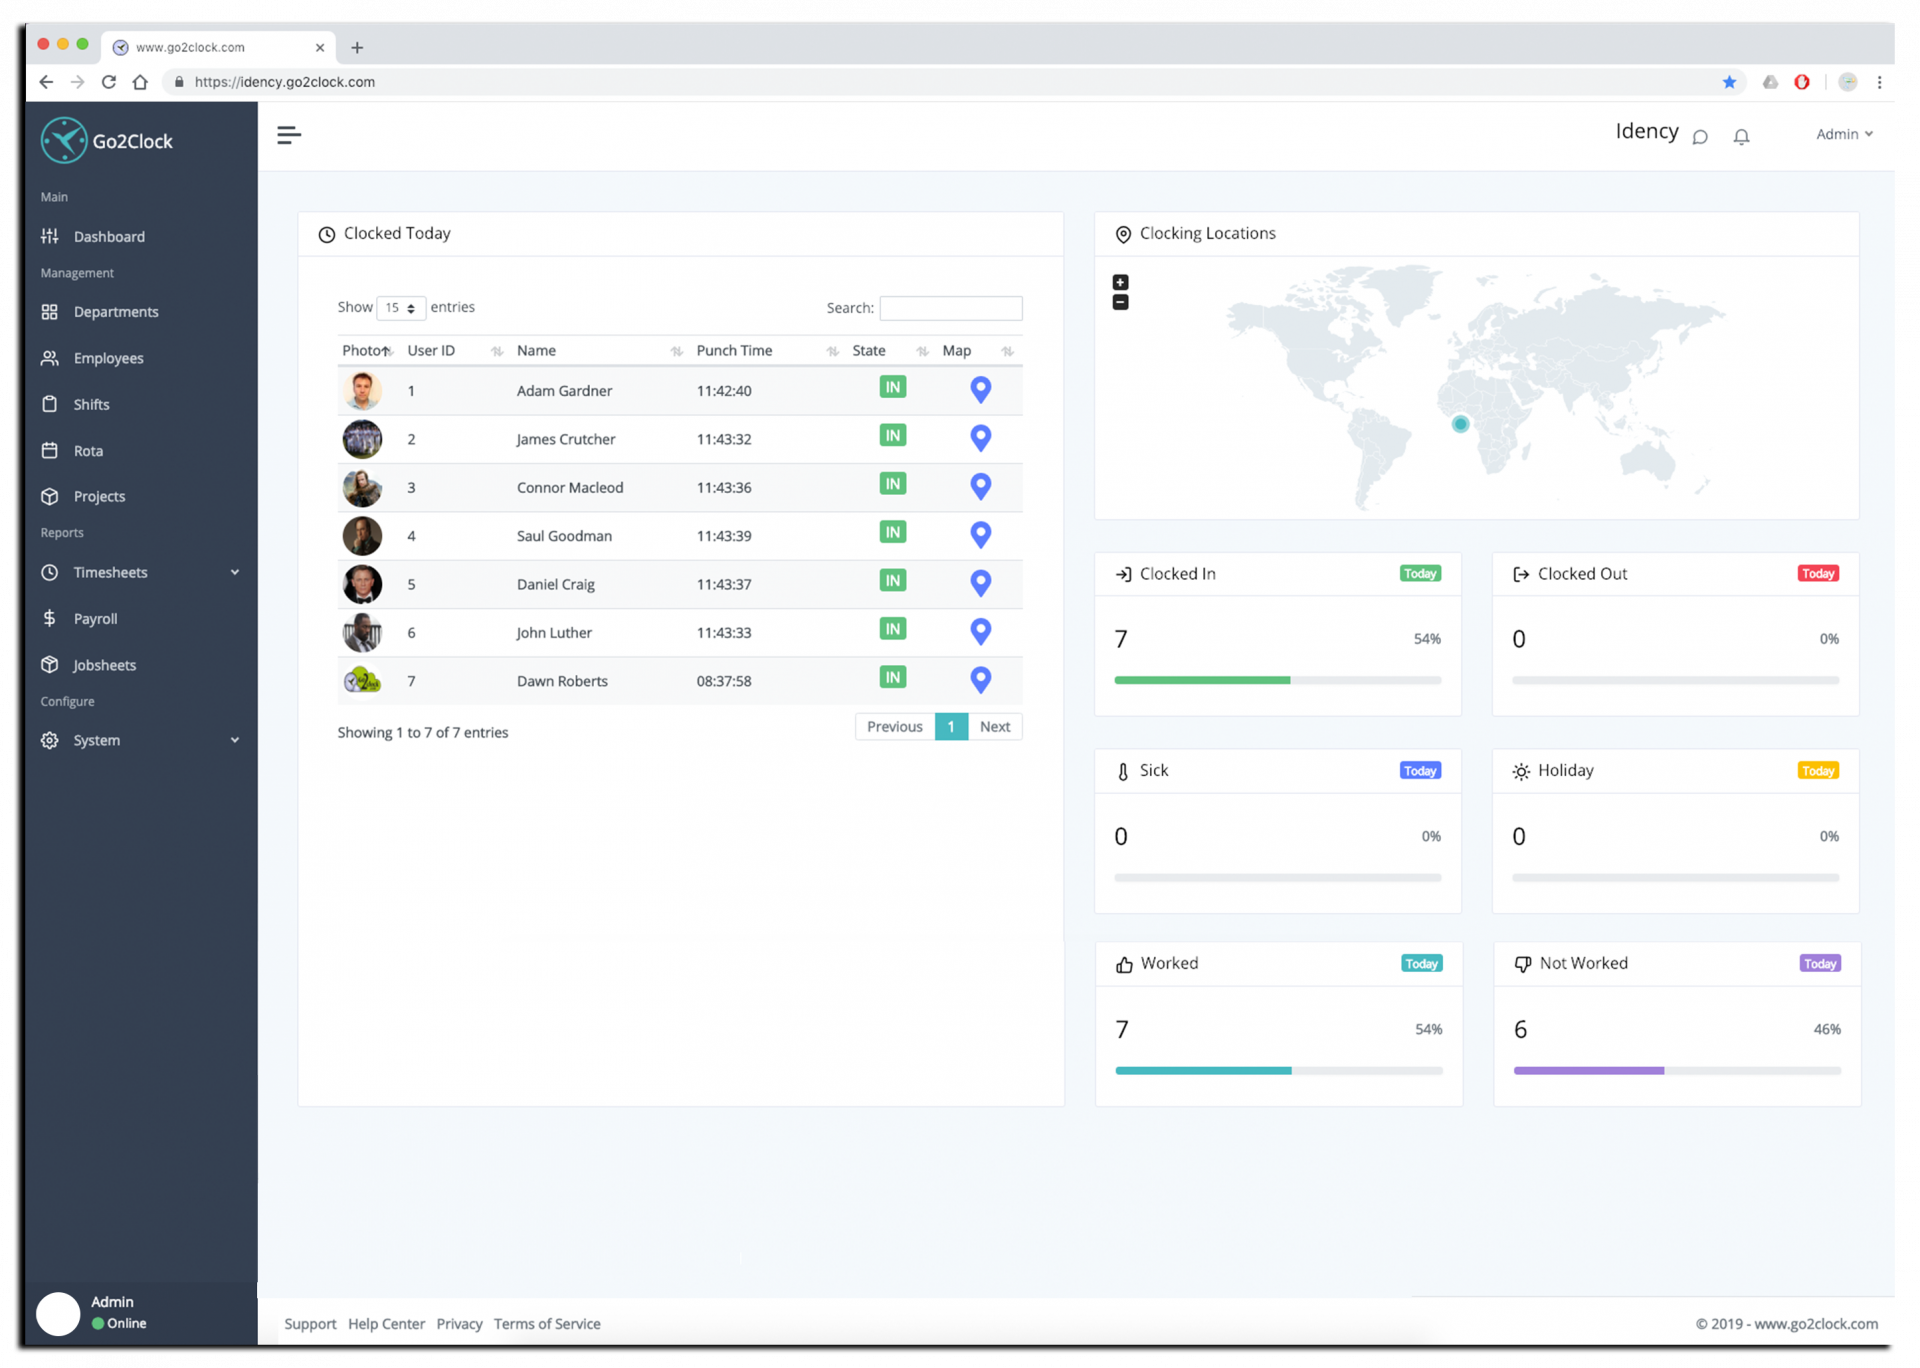Click the cloud extension icon in toolbar
The width and height of the screenshot is (1920, 1368).
point(1770,82)
